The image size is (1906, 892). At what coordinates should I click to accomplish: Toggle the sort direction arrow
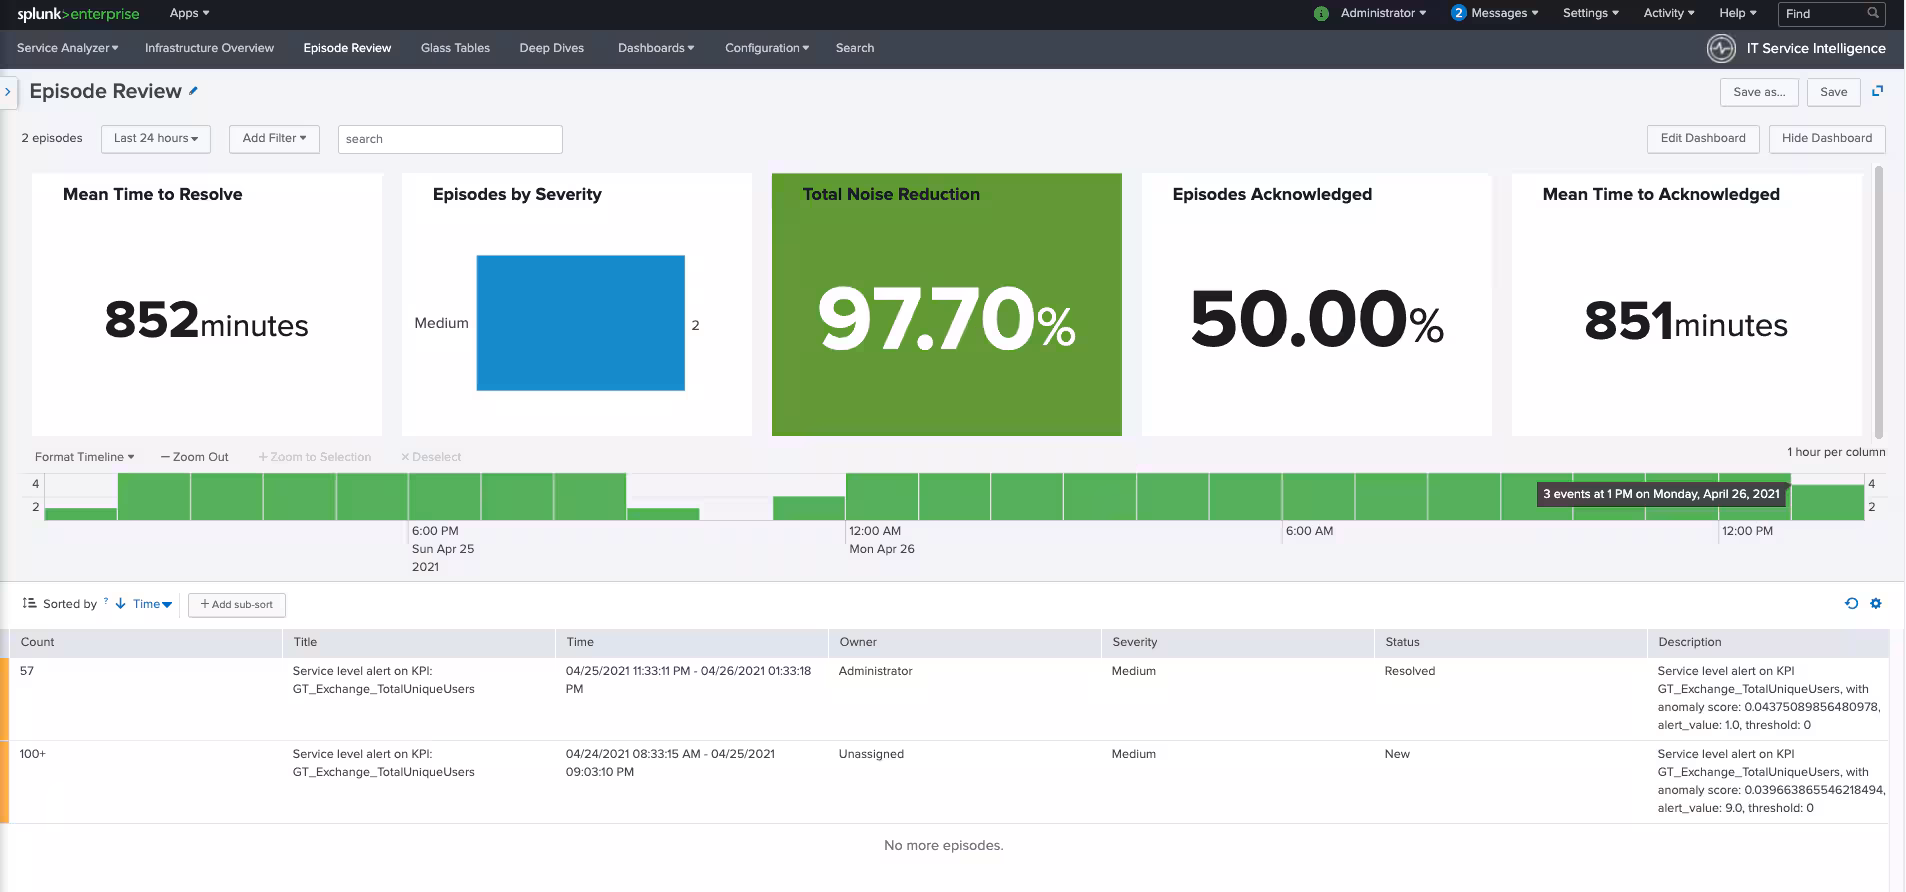tap(120, 604)
